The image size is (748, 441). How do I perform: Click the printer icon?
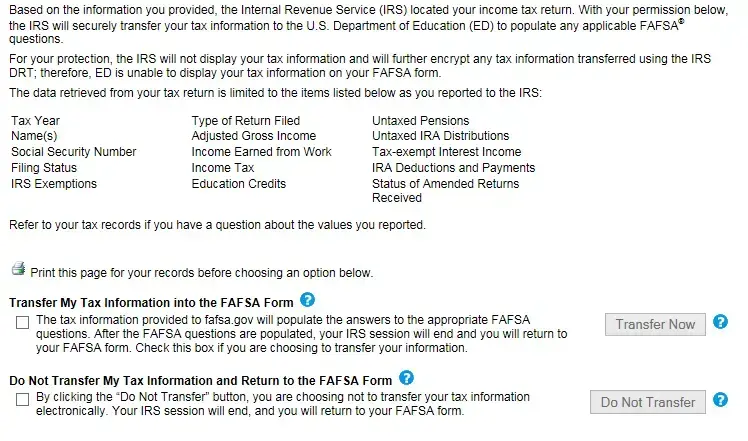coord(18,270)
